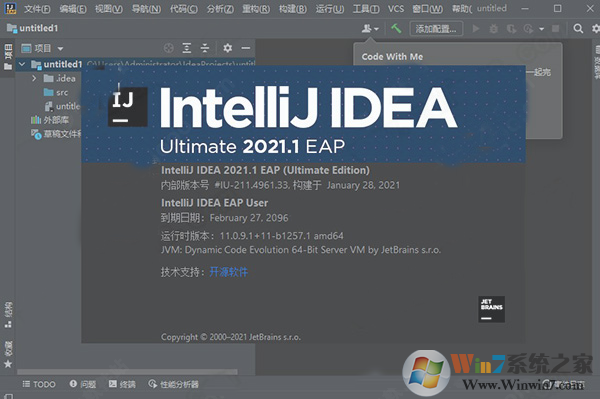Select the 草稿文件 node
The image size is (600, 399).
(56, 134)
